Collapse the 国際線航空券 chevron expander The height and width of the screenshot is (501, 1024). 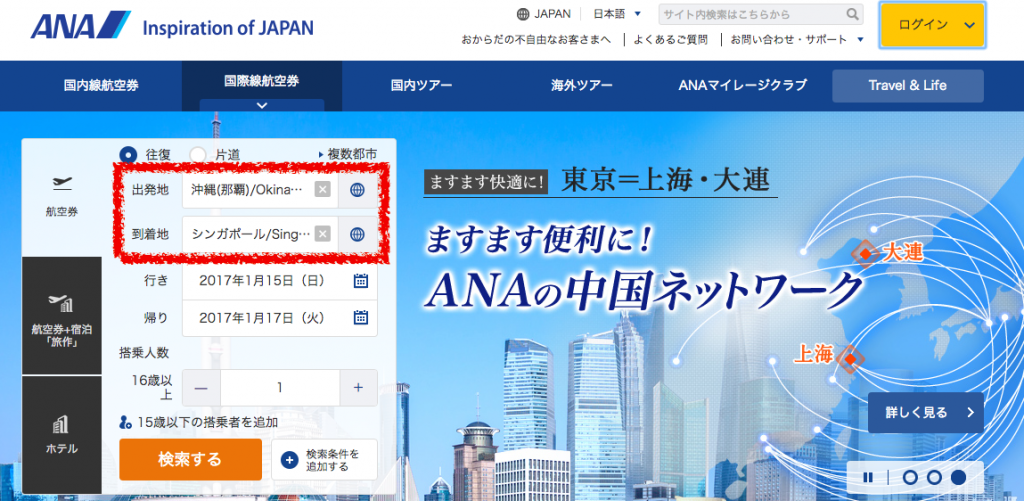262,105
